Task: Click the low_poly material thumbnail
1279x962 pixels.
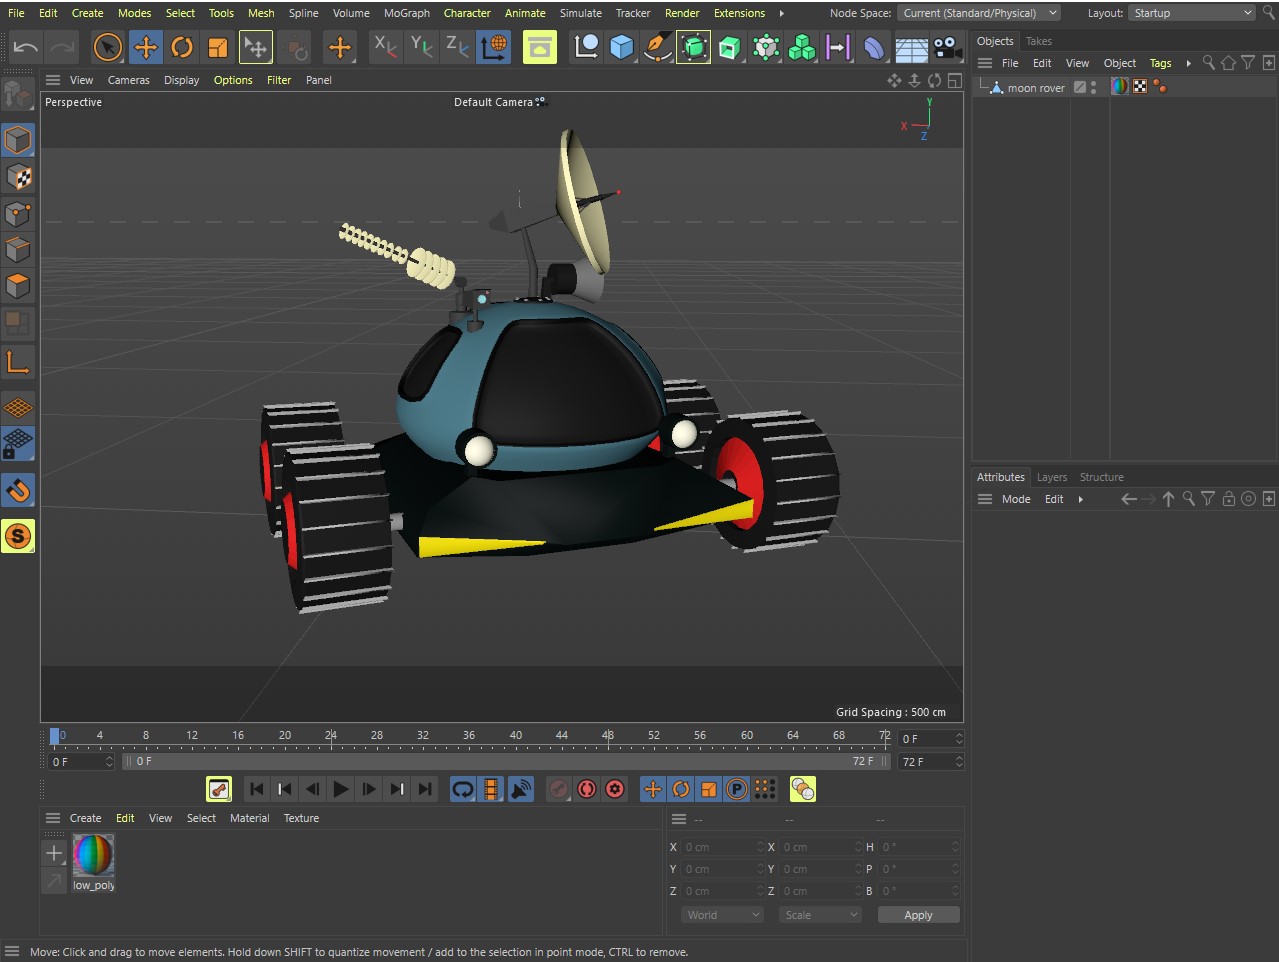Action: [x=94, y=856]
